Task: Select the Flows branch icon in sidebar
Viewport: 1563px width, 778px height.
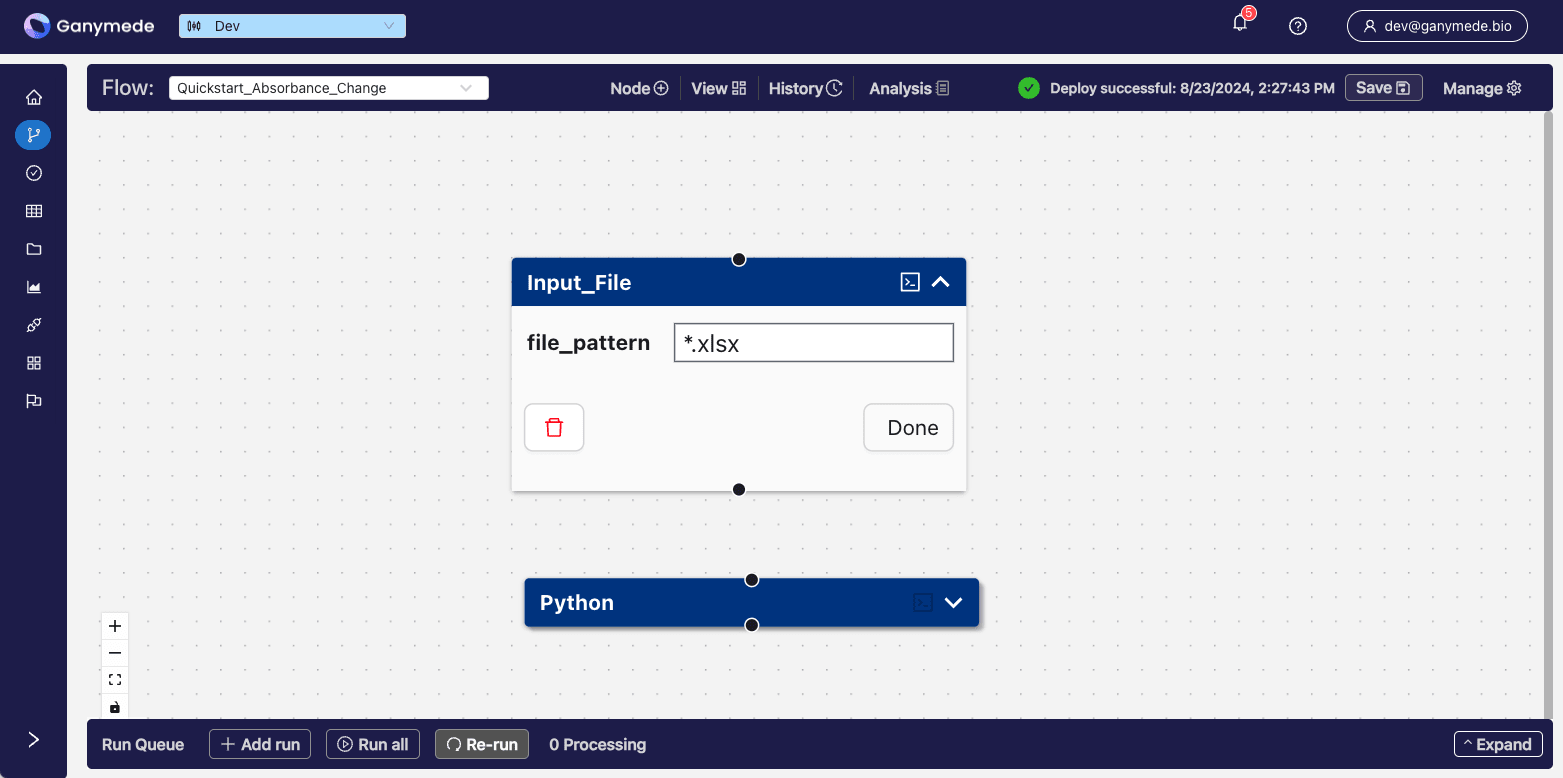Action: point(33,135)
